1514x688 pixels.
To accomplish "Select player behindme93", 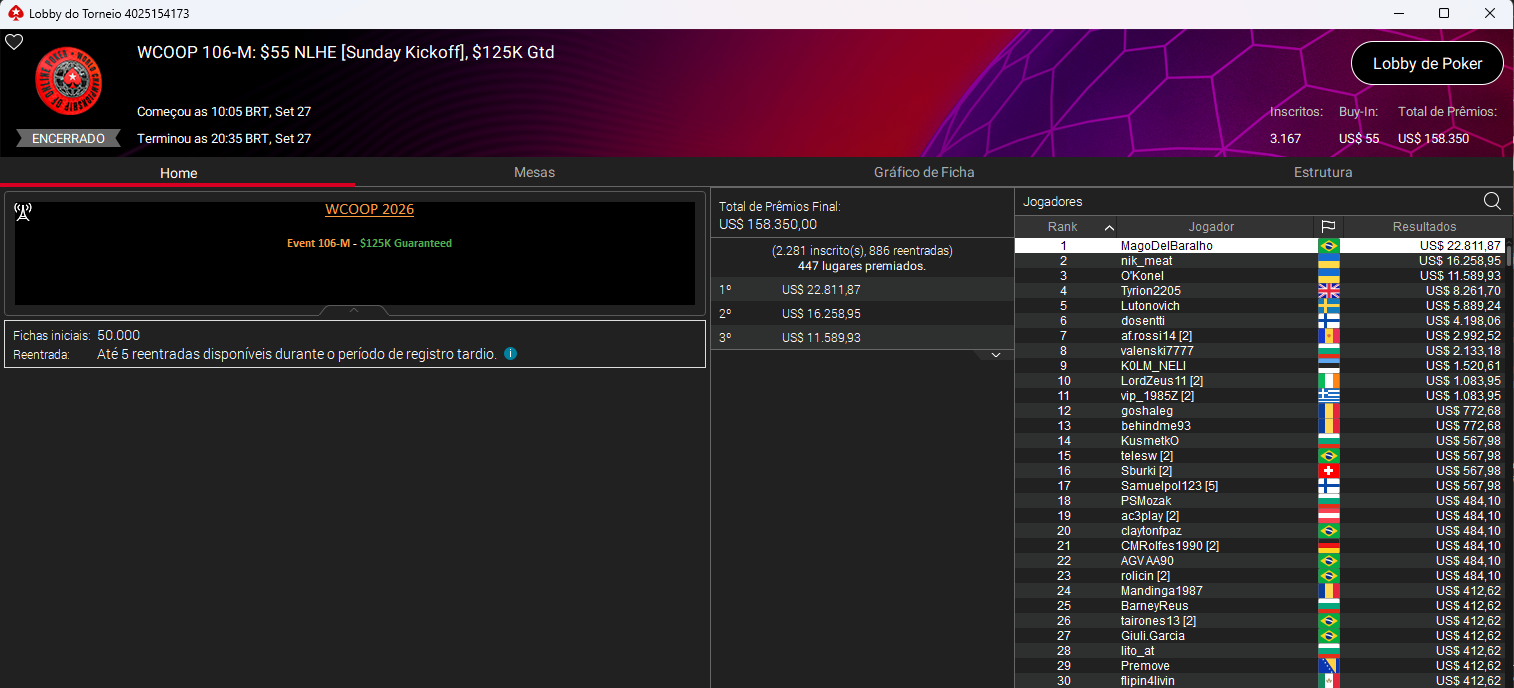I will (1260, 426).
